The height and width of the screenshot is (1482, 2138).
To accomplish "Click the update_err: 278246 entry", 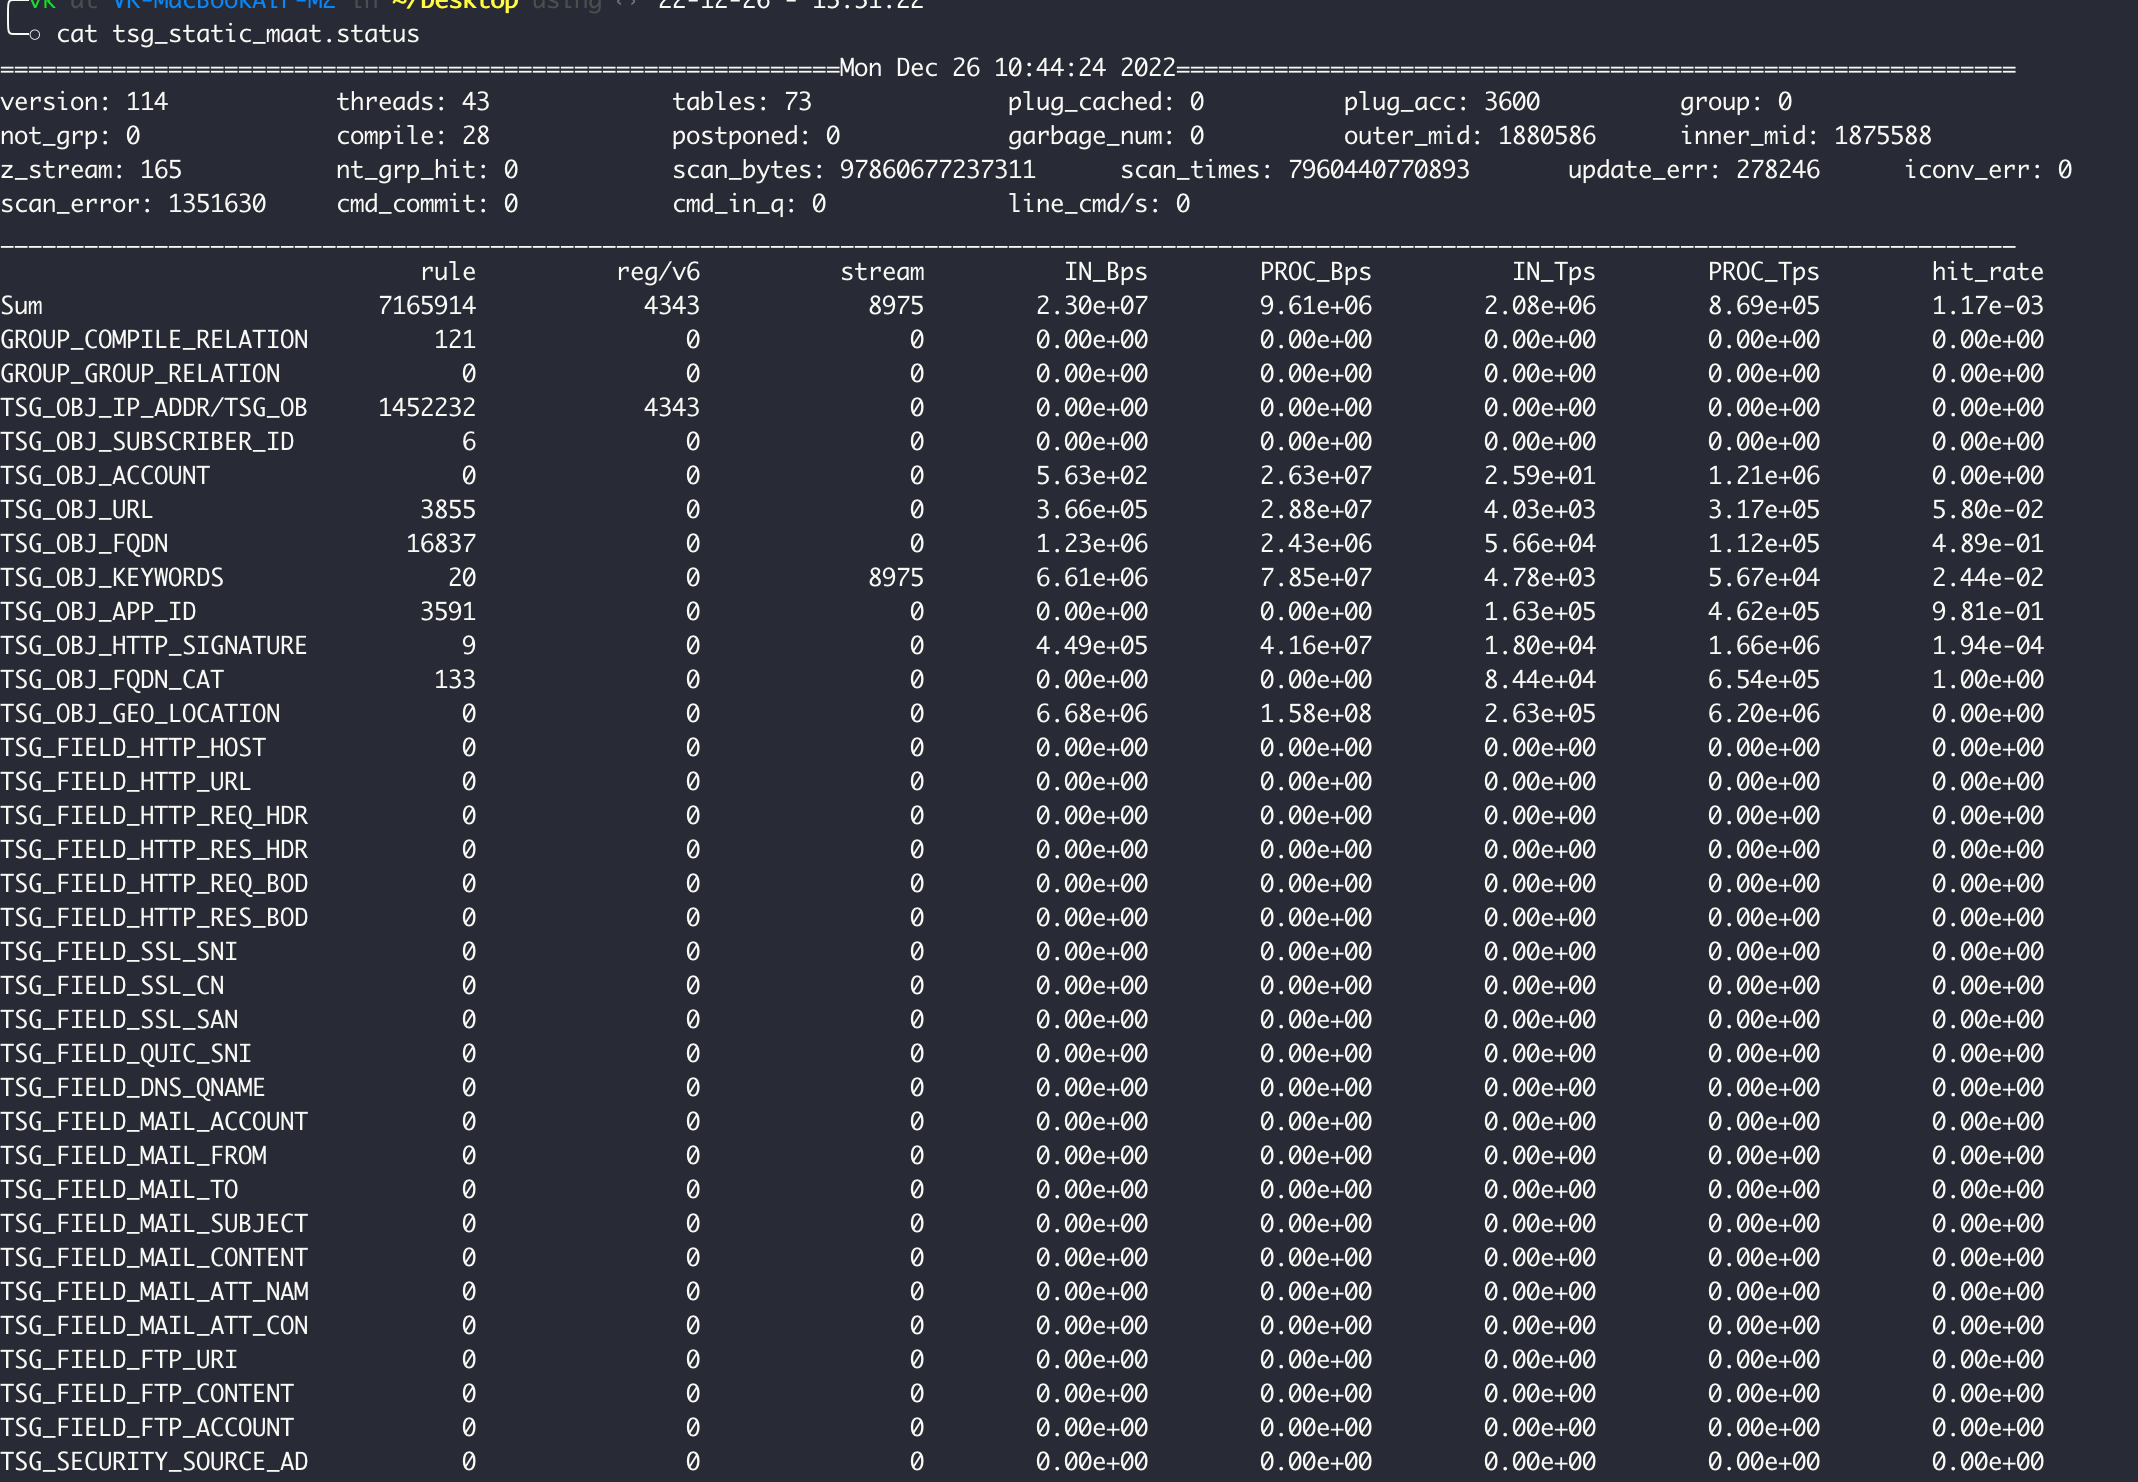I will tap(1693, 170).
